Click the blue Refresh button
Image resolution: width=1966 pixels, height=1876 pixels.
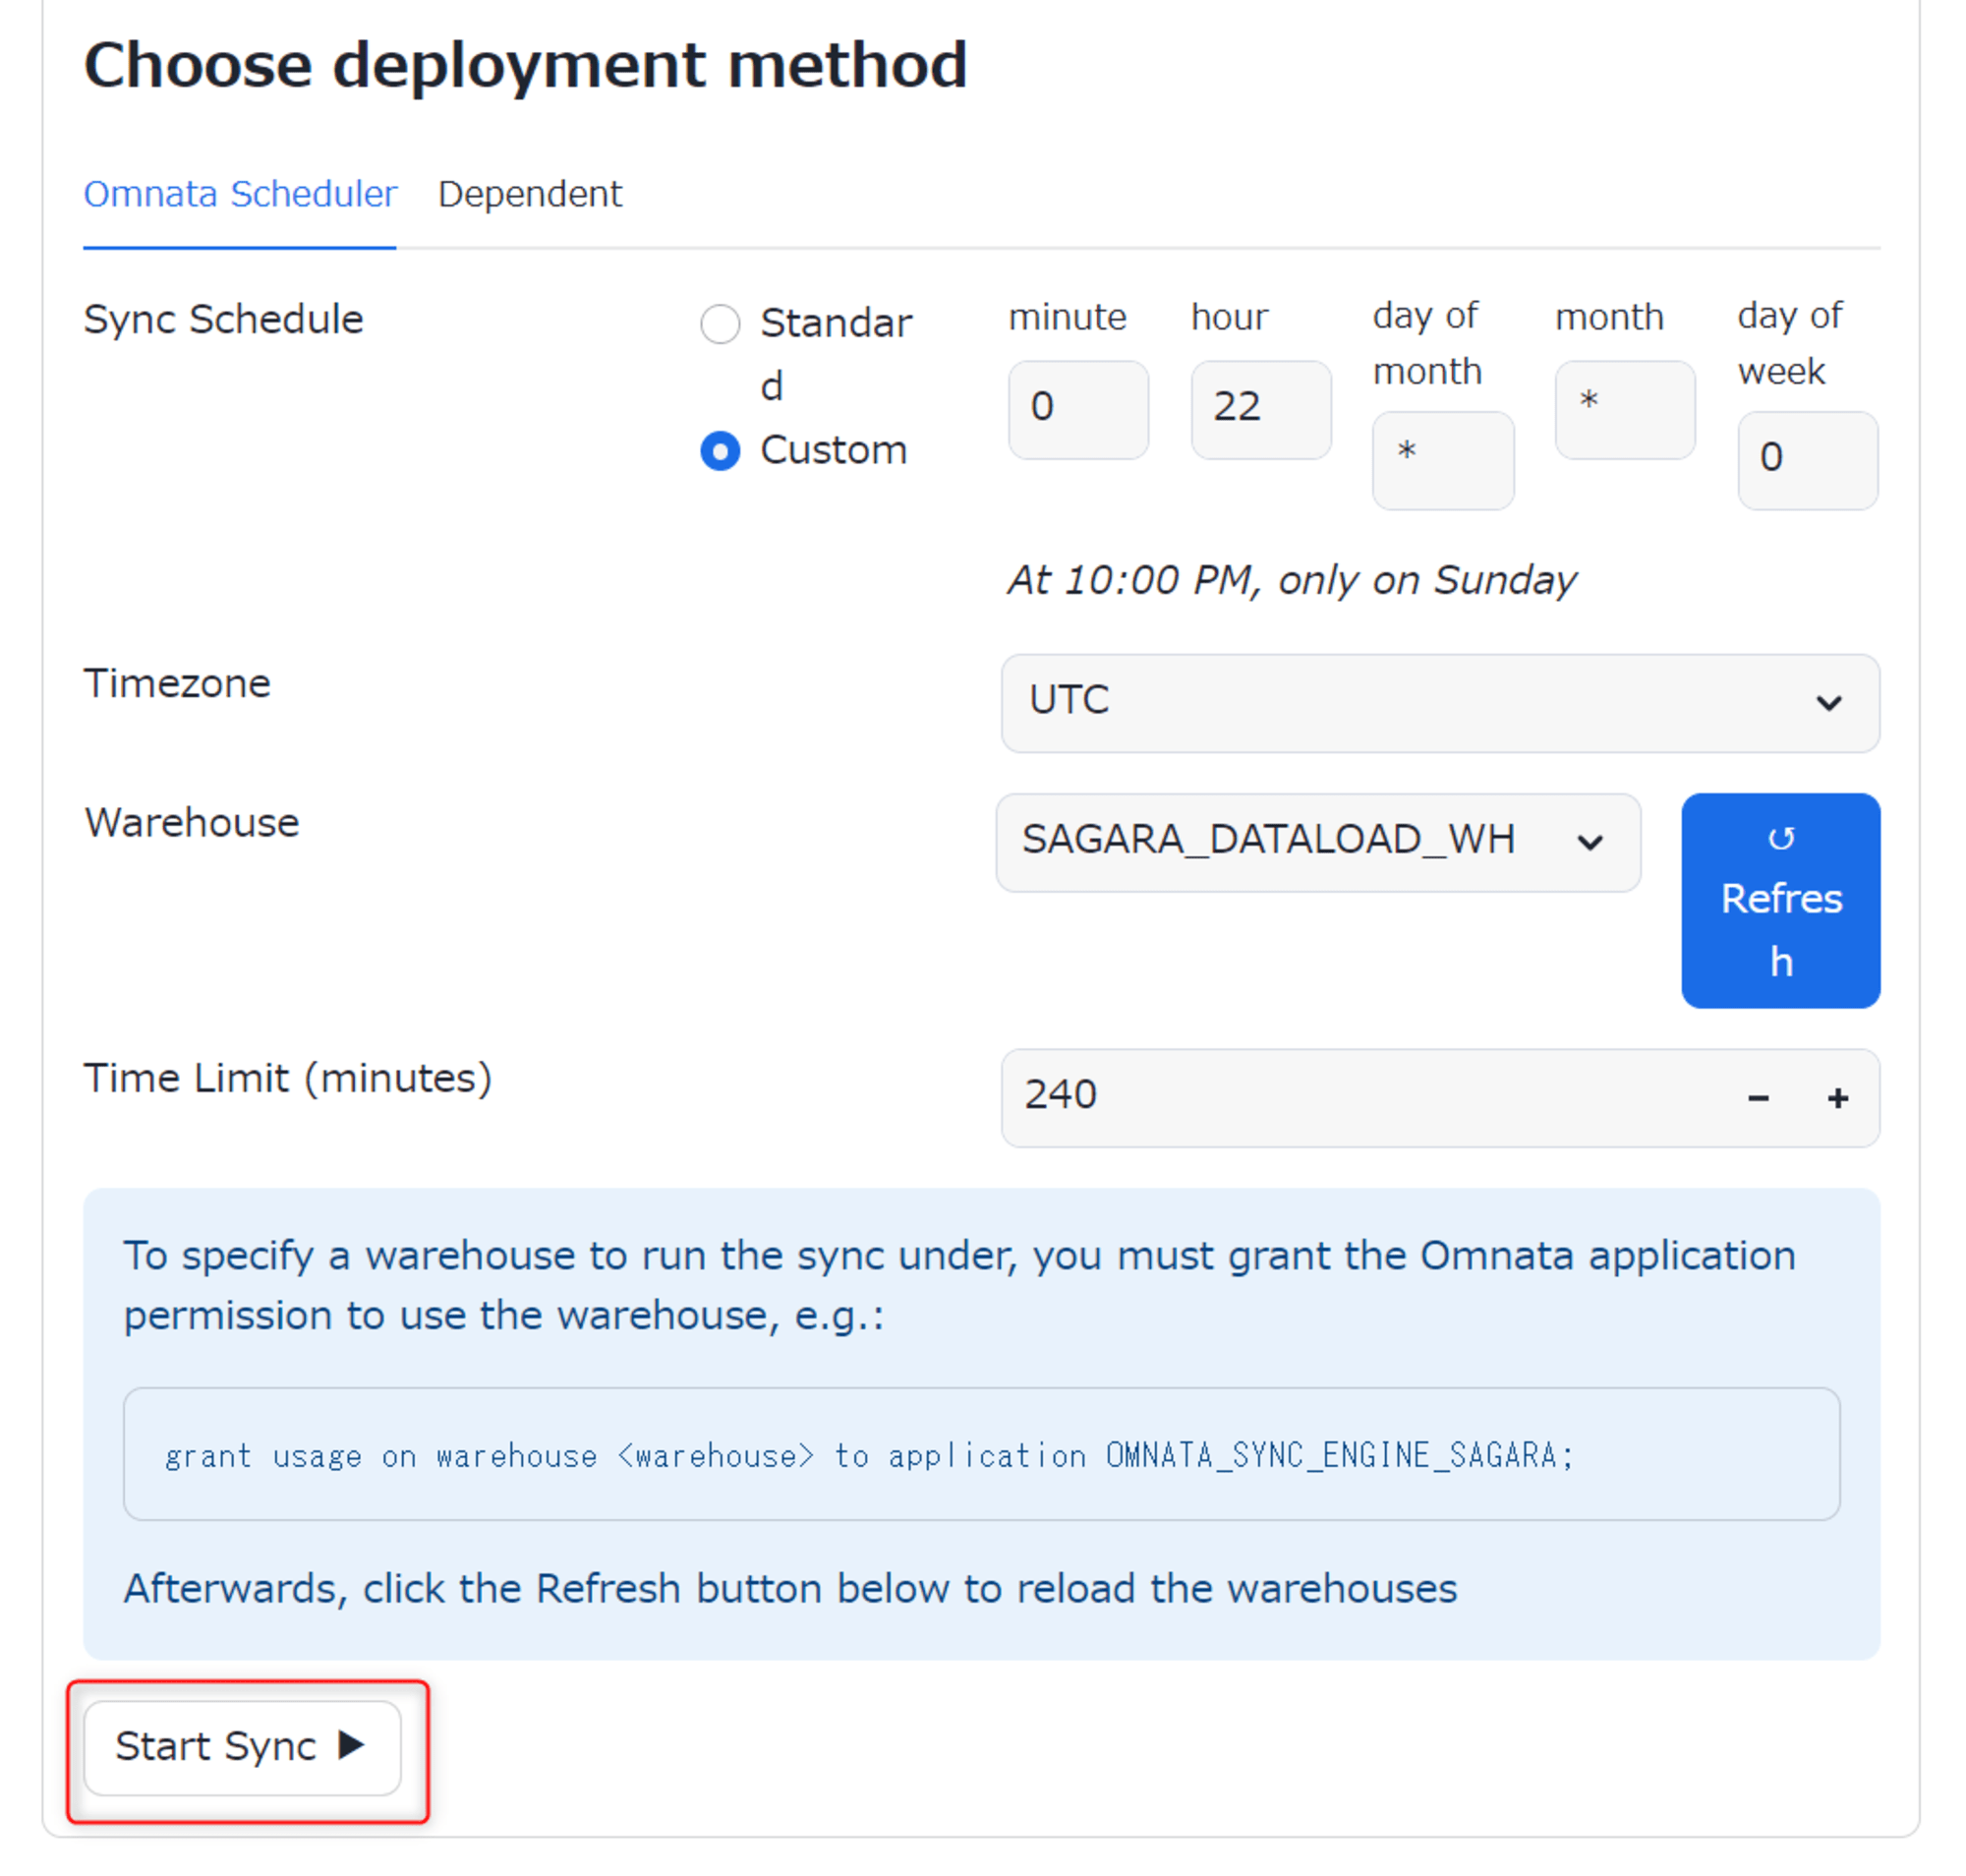tap(1780, 901)
